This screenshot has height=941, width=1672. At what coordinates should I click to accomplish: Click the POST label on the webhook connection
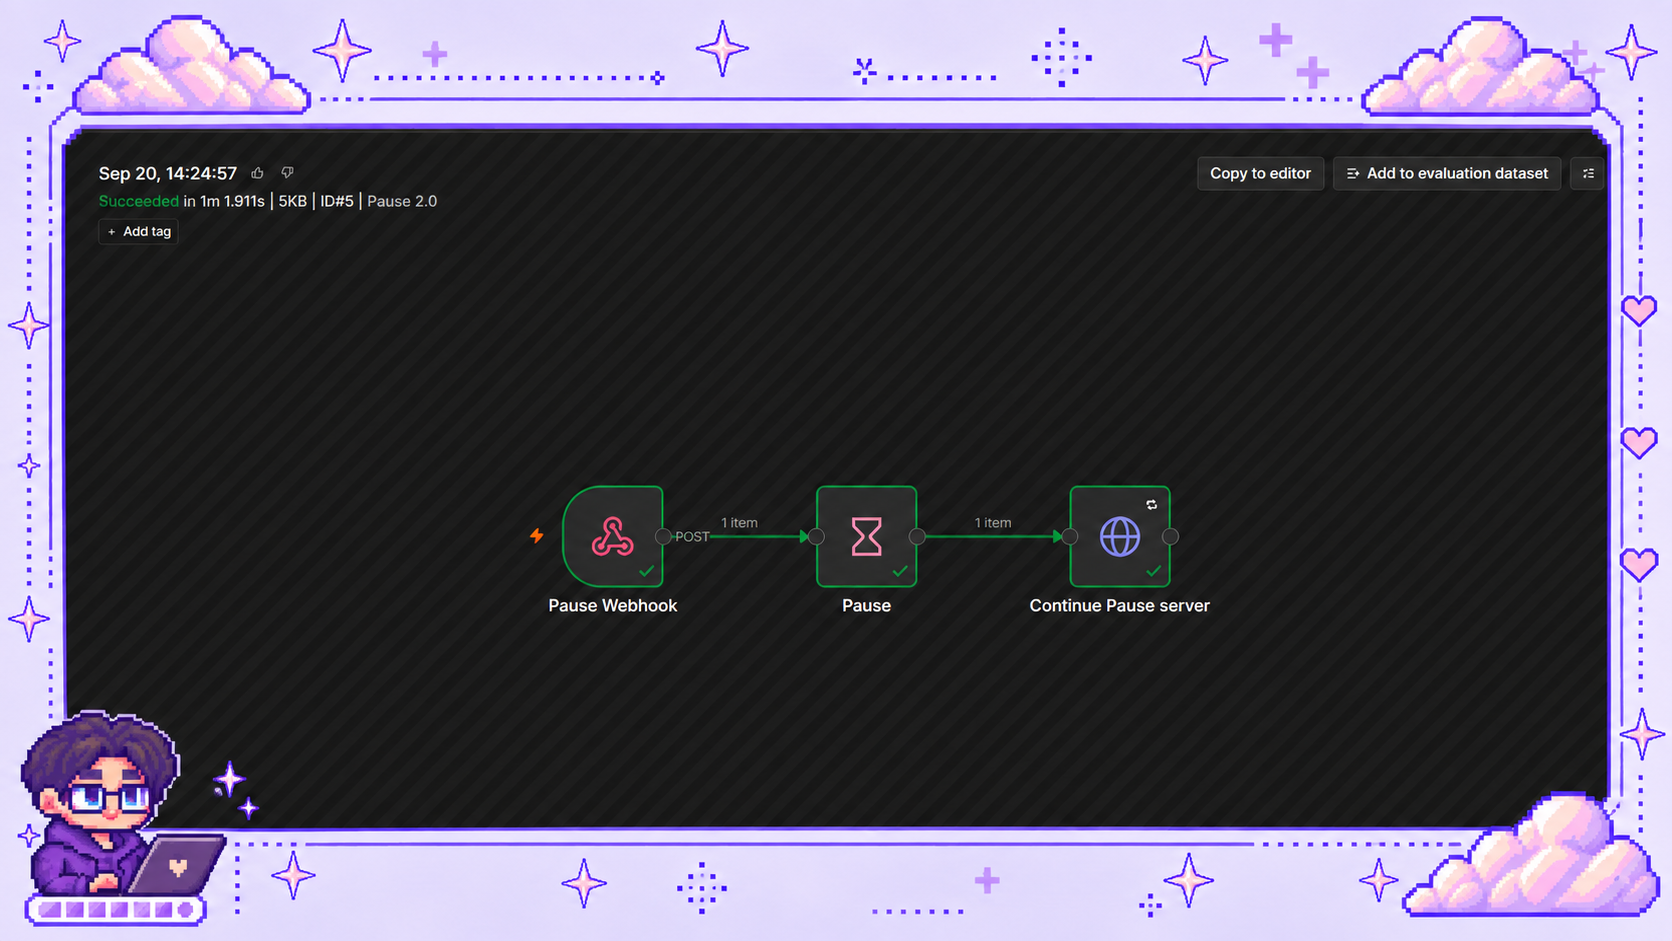[x=692, y=537]
